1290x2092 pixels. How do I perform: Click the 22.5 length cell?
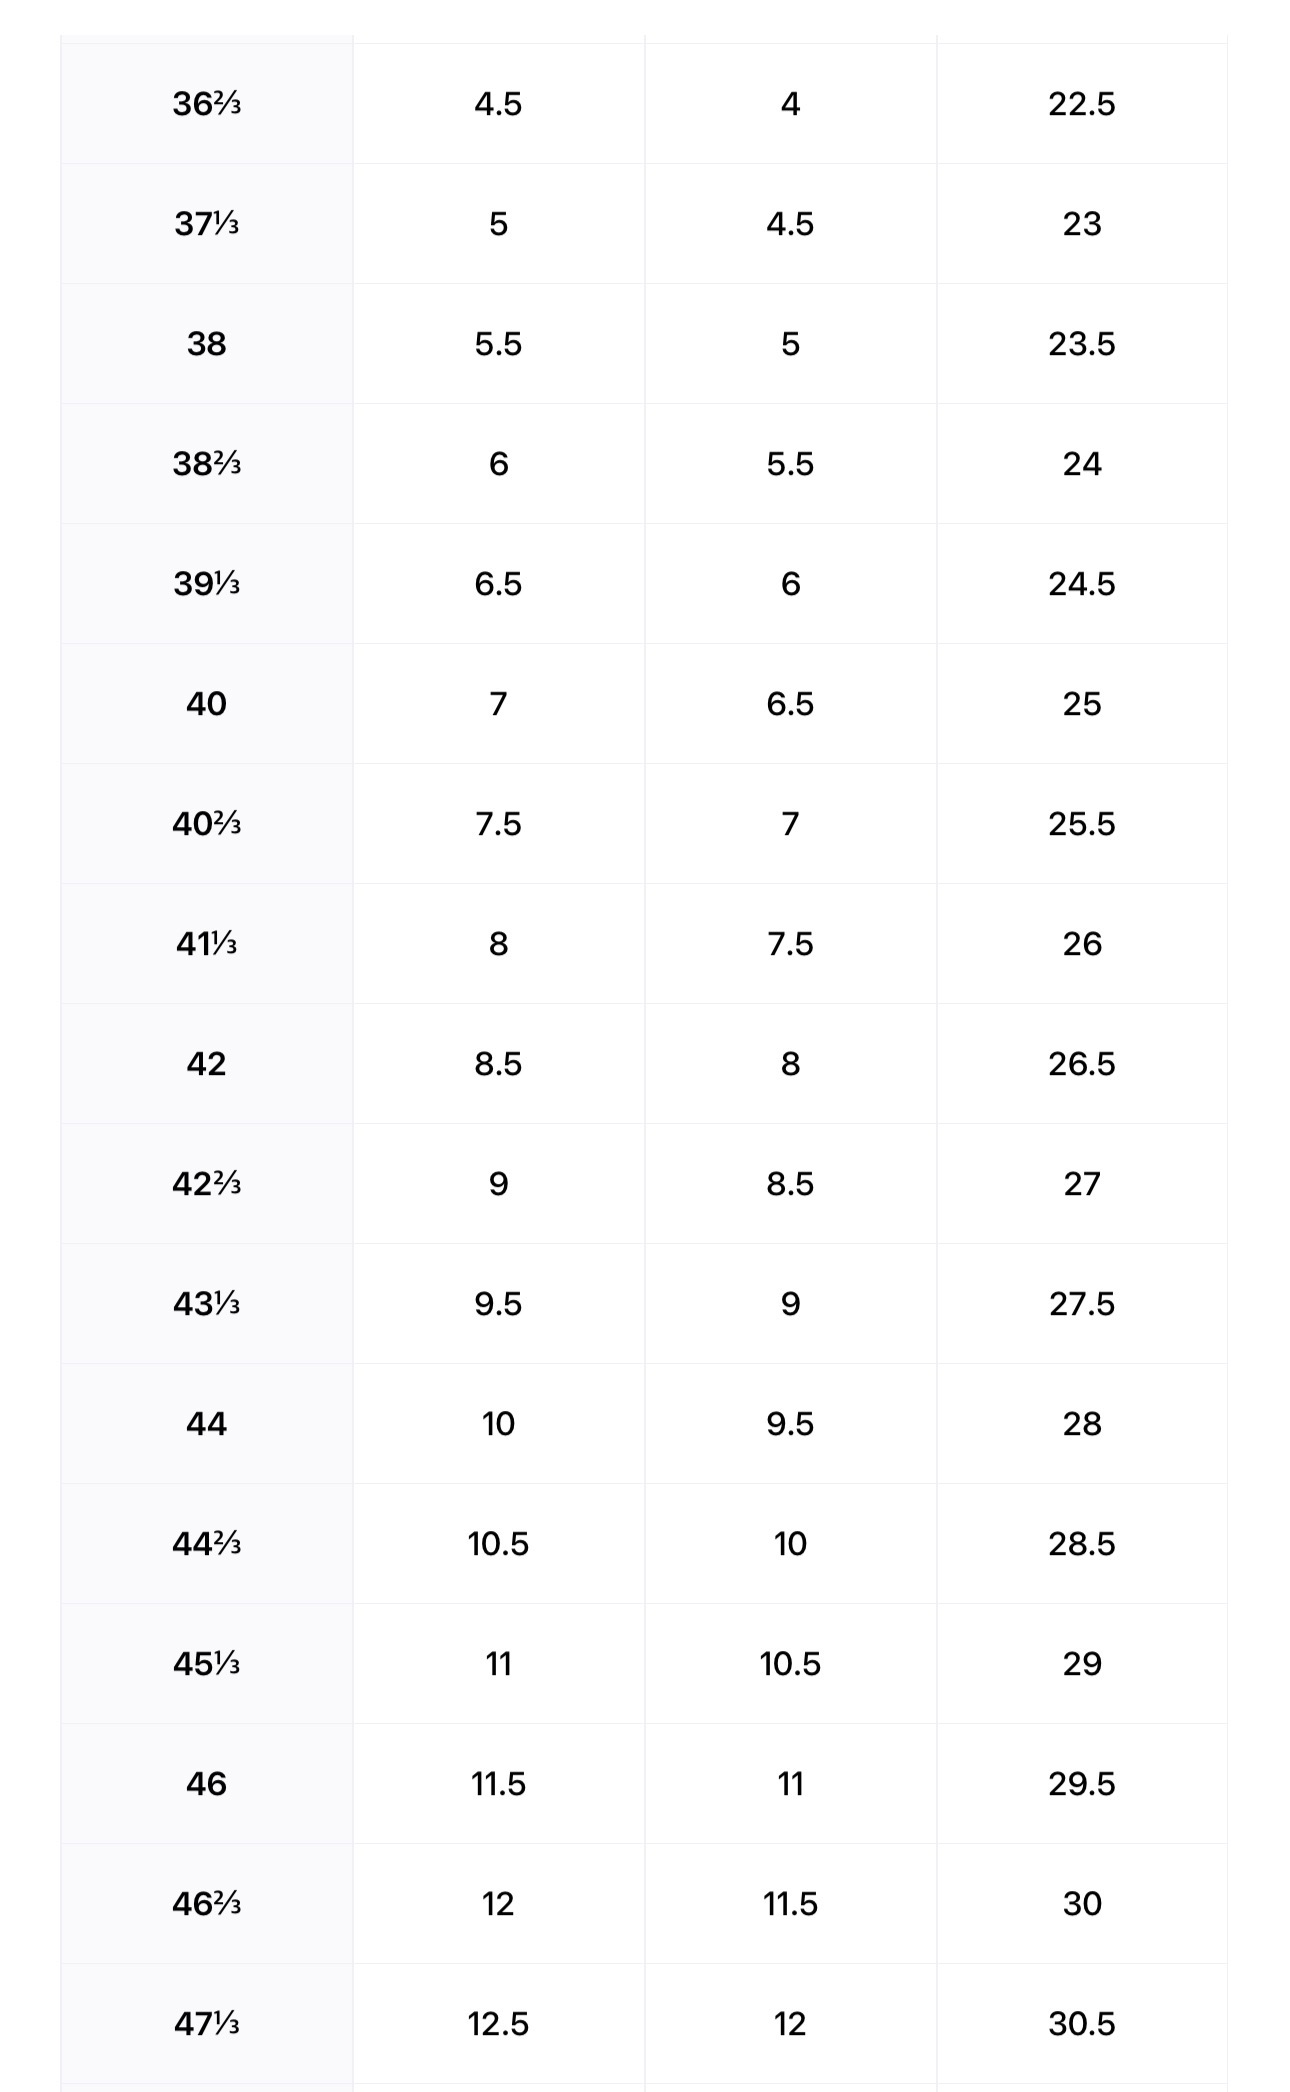1081,104
